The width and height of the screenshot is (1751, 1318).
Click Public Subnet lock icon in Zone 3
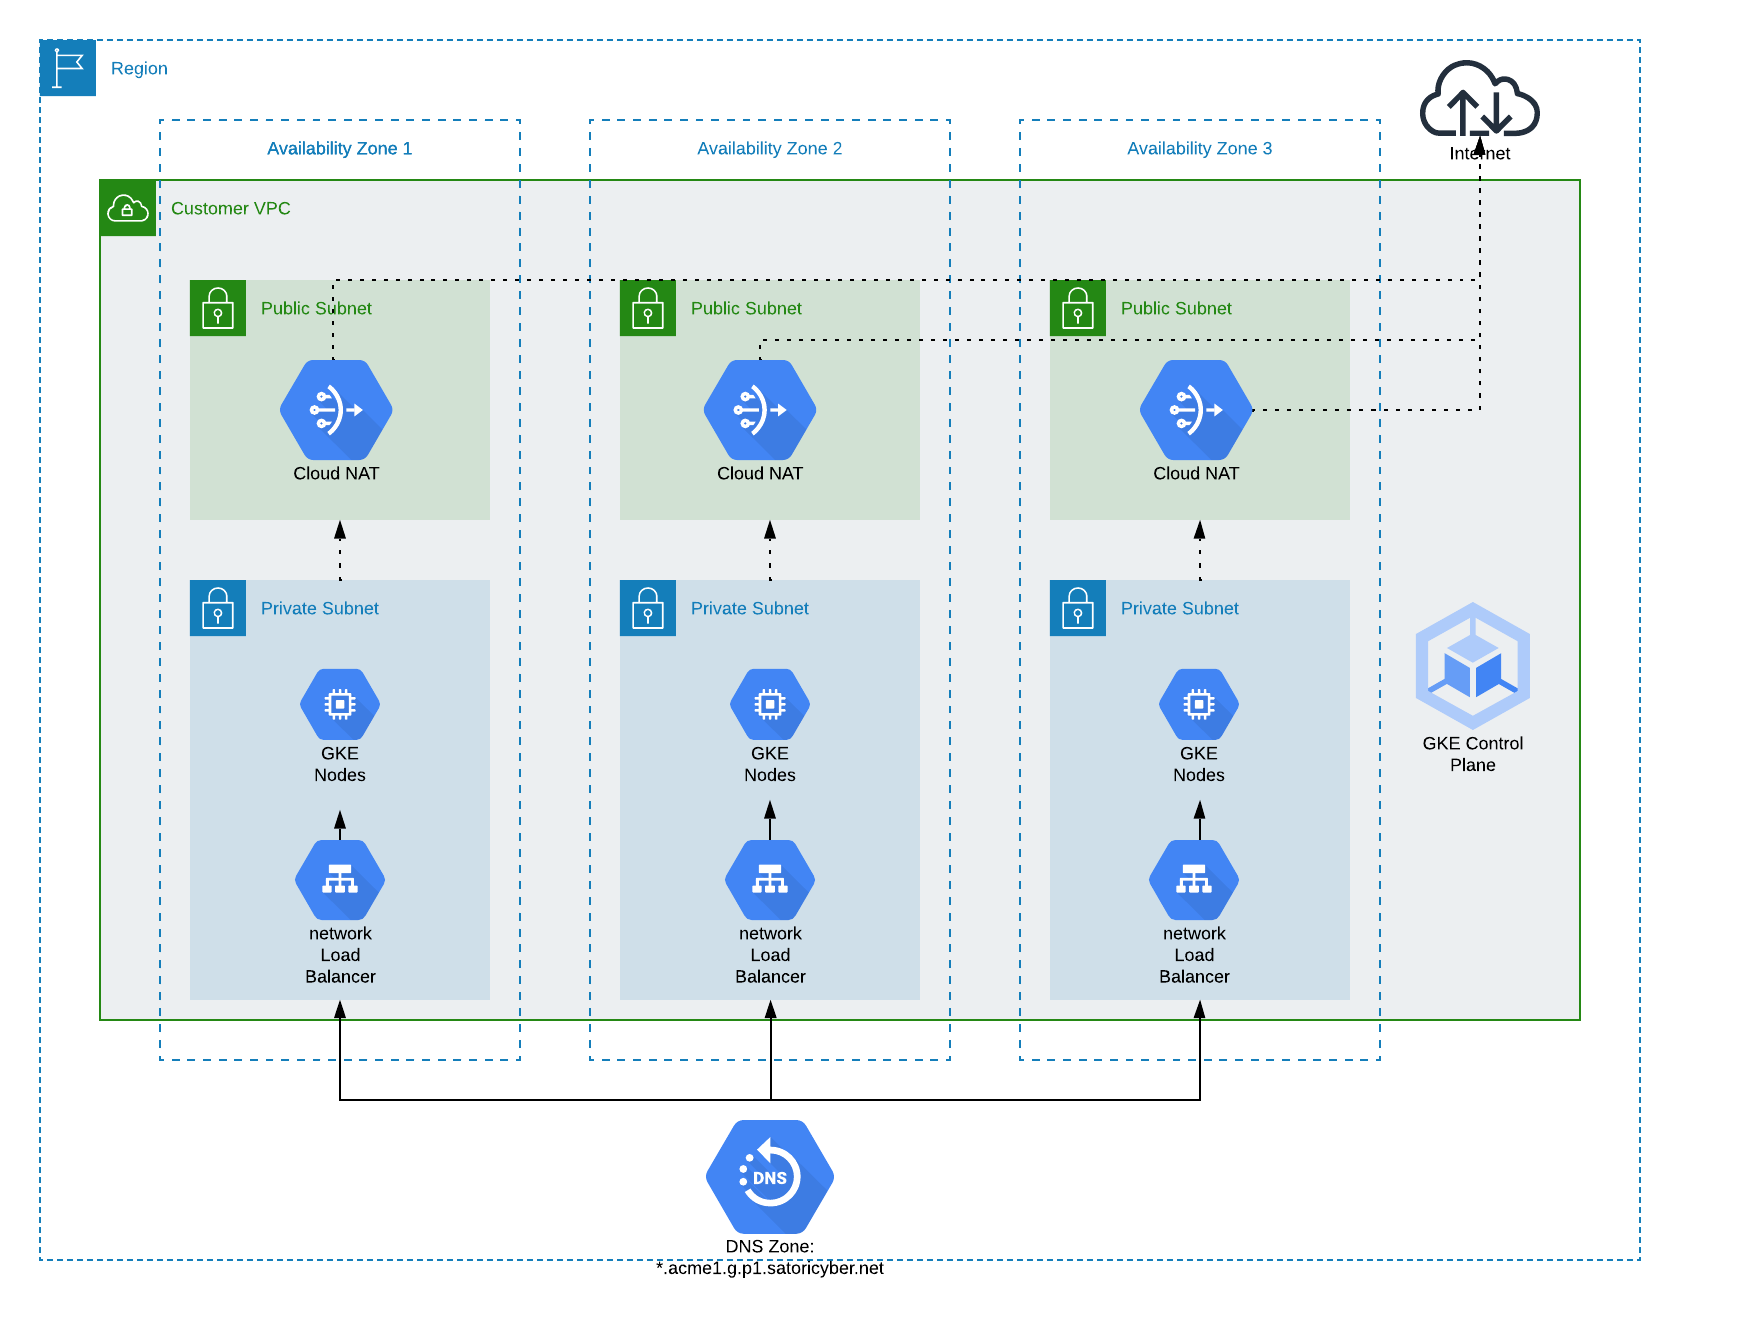click(x=1078, y=308)
